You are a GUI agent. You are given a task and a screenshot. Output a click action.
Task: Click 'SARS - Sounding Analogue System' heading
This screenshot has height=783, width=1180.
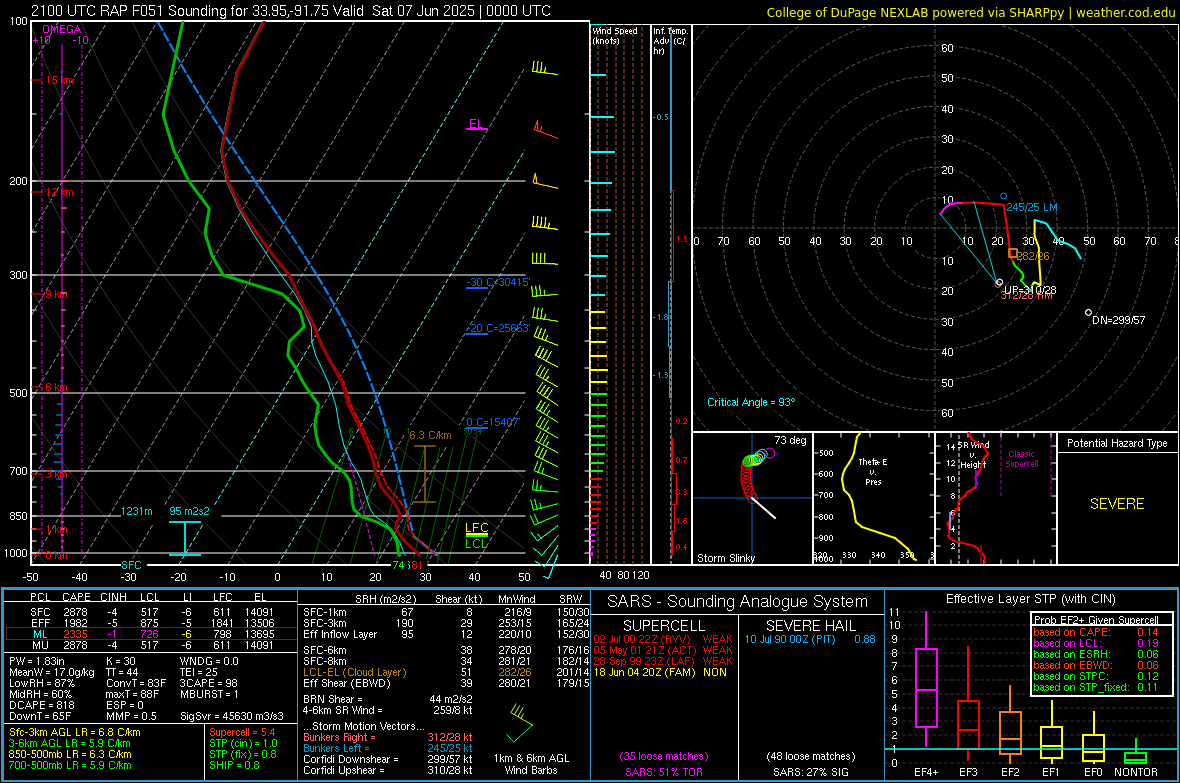(738, 602)
